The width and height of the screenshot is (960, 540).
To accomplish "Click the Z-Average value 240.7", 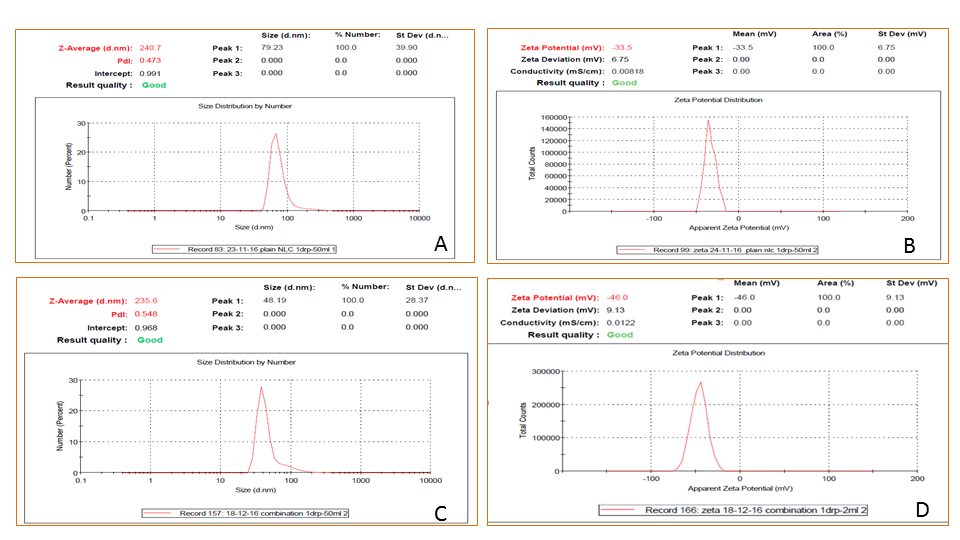I will pyautogui.click(x=148, y=47).
